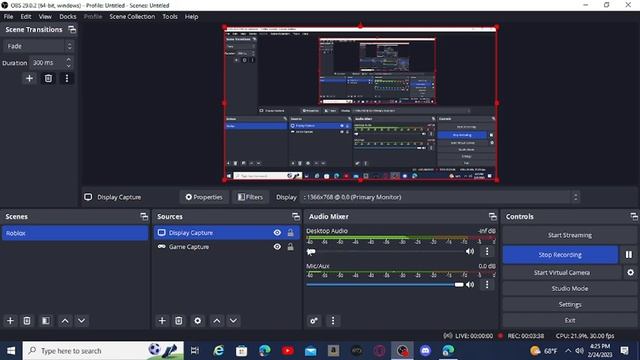
Task: Click Exit in Controls panel
Action: coord(570,320)
